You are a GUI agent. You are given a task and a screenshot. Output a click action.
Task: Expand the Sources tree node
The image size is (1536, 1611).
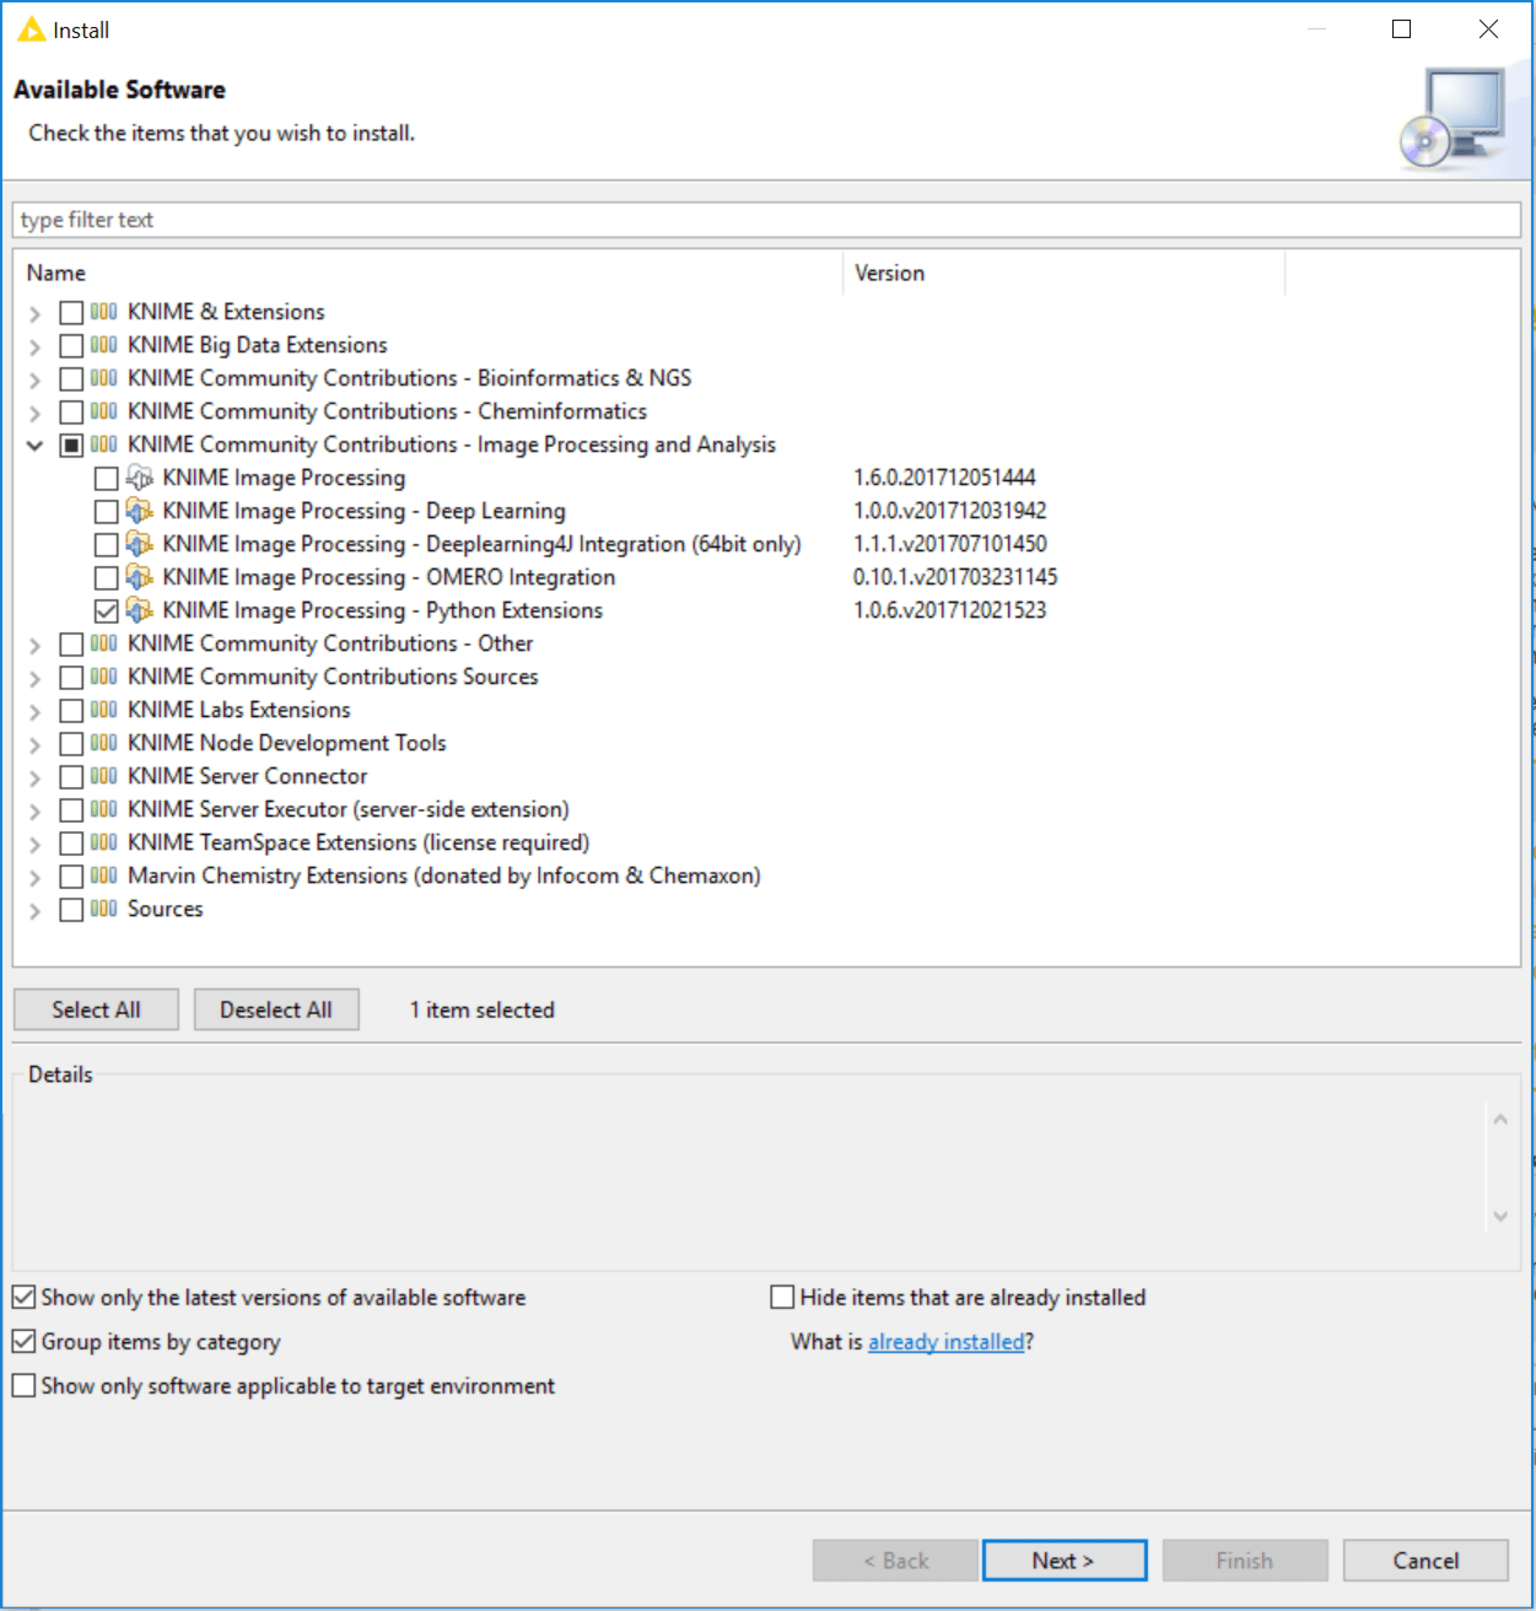pyautogui.click(x=35, y=910)
